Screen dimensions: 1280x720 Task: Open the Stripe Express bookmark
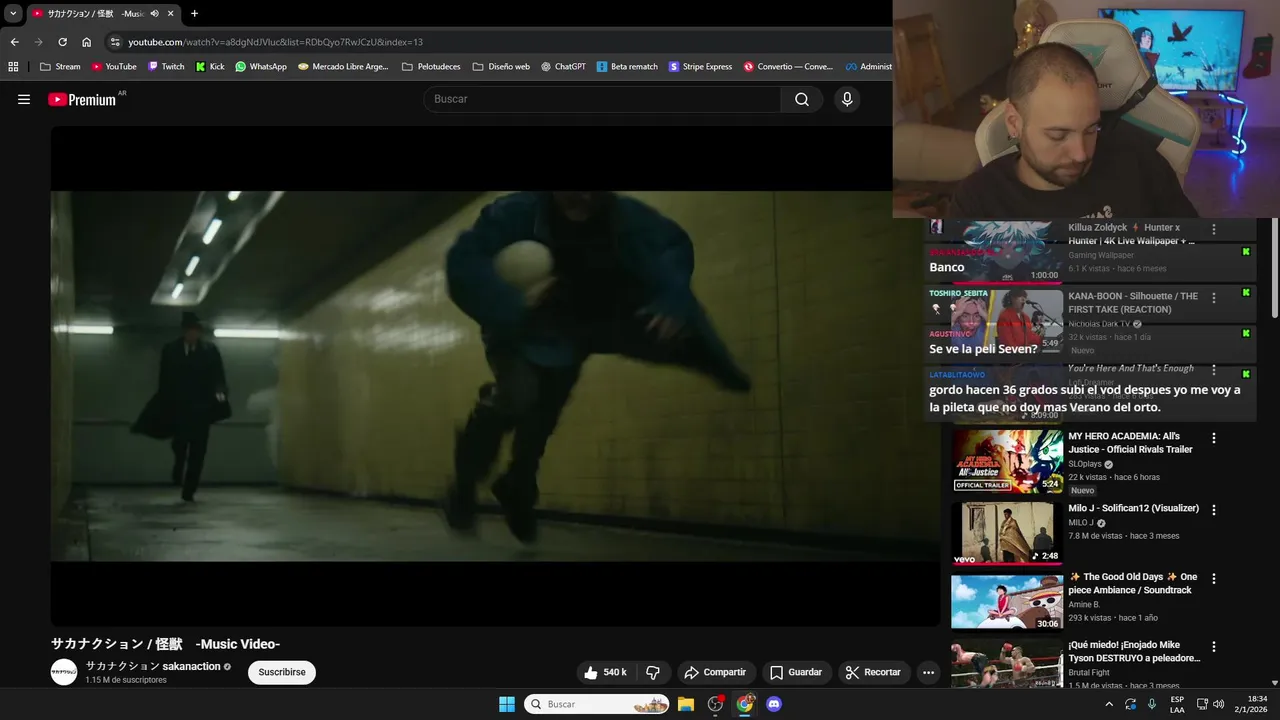(x=700, y=67)
